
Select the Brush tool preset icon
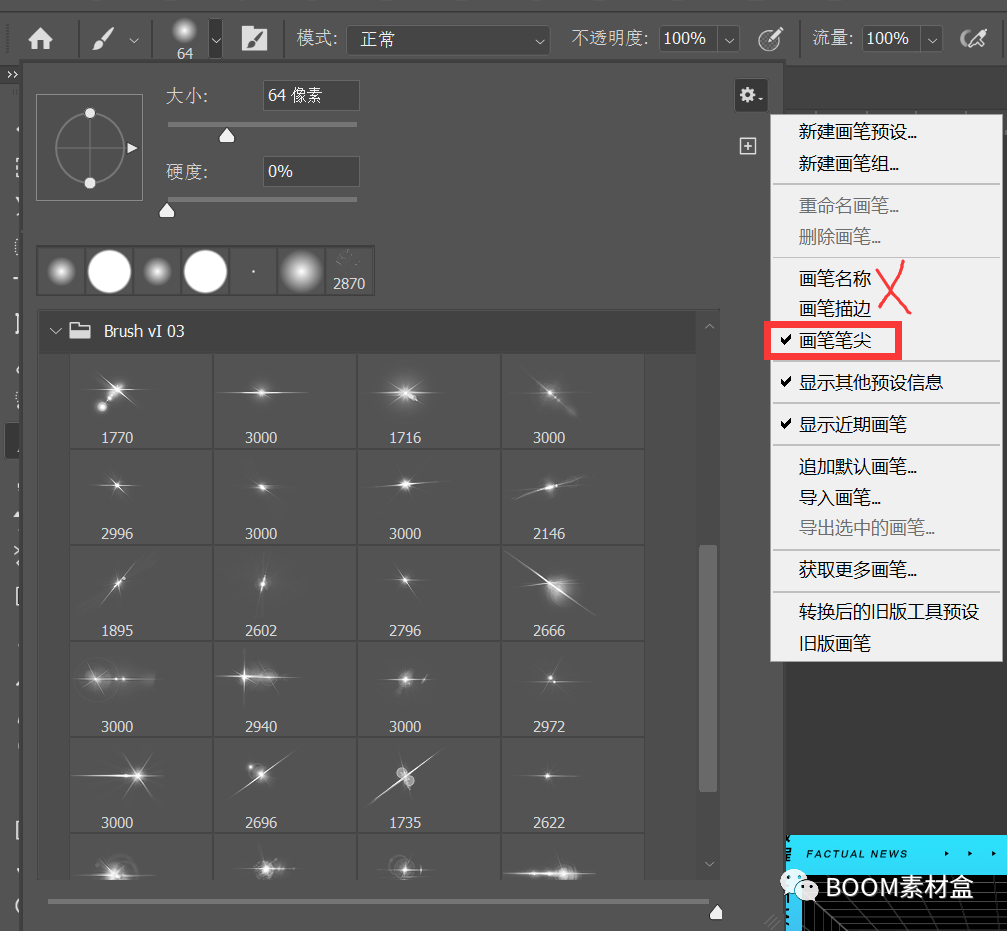[102, 38]
